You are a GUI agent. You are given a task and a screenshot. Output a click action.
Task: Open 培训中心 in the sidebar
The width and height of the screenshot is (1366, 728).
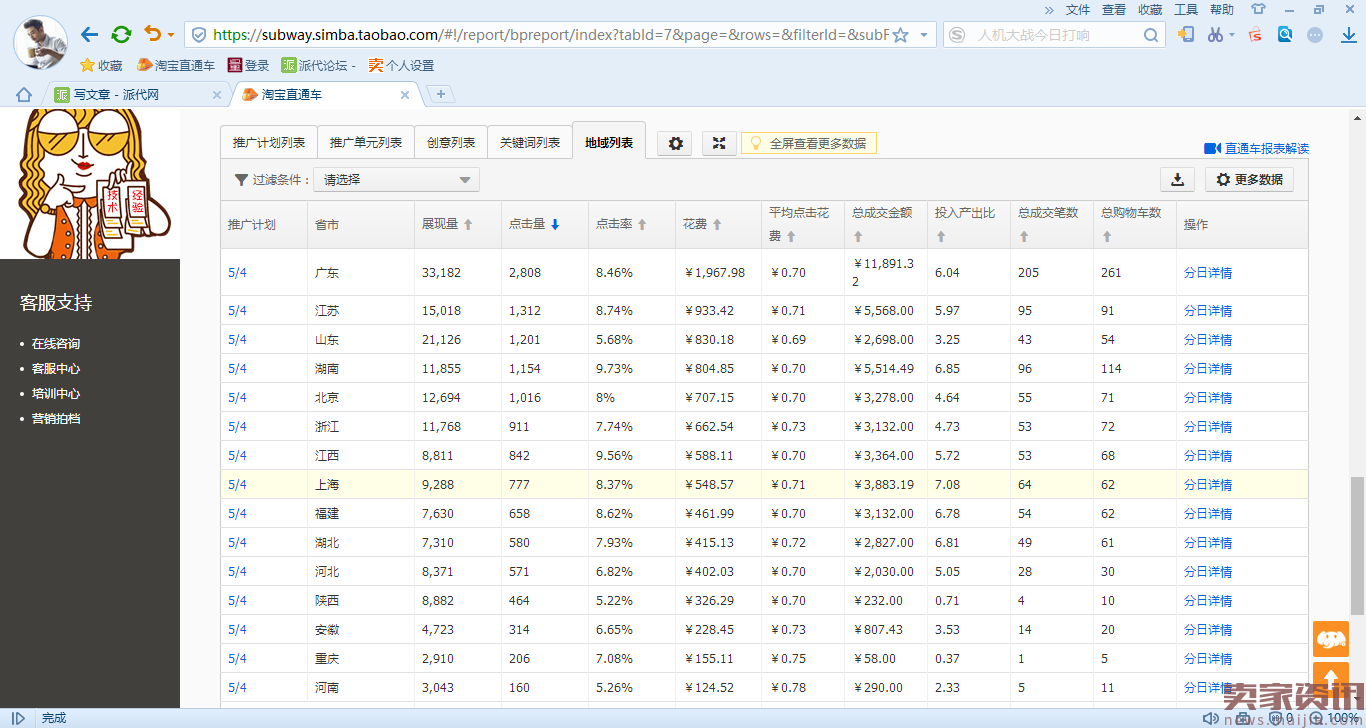[x=56, y=393]
